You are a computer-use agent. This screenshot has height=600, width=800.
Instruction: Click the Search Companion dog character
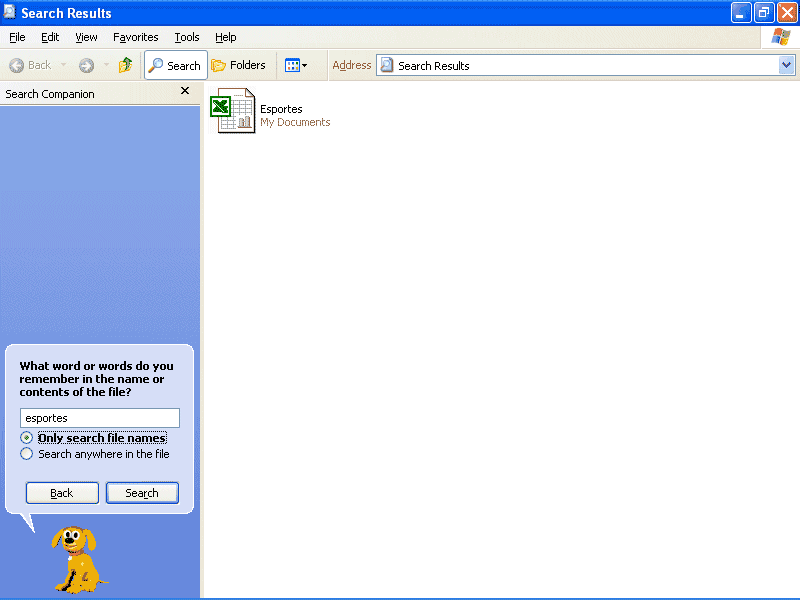coord(77,558)
